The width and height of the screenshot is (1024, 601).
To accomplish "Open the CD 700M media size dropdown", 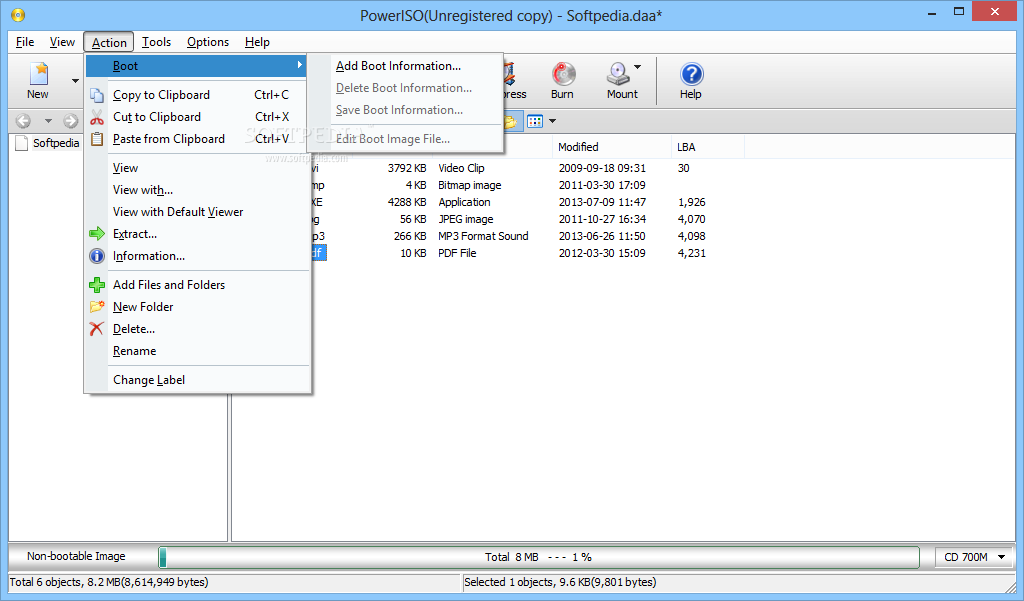I will pyautogui.click(x=974, y=557).
